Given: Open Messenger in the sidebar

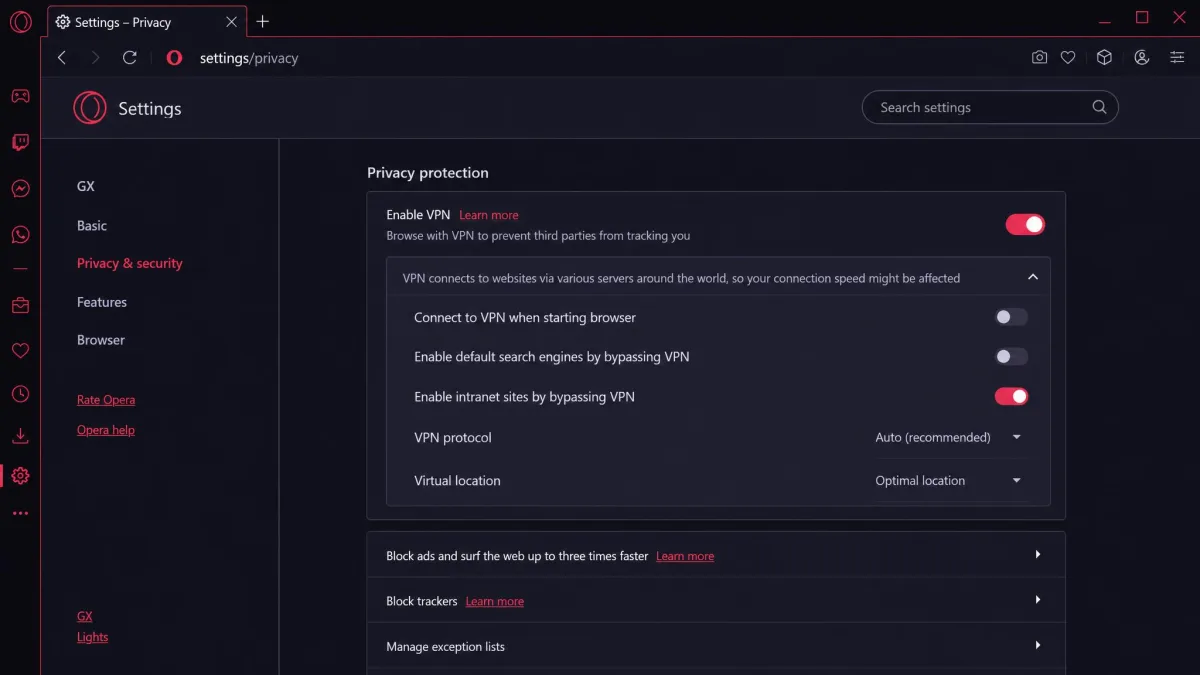Looking at the screenshot, I should click(x=20, y=188).
